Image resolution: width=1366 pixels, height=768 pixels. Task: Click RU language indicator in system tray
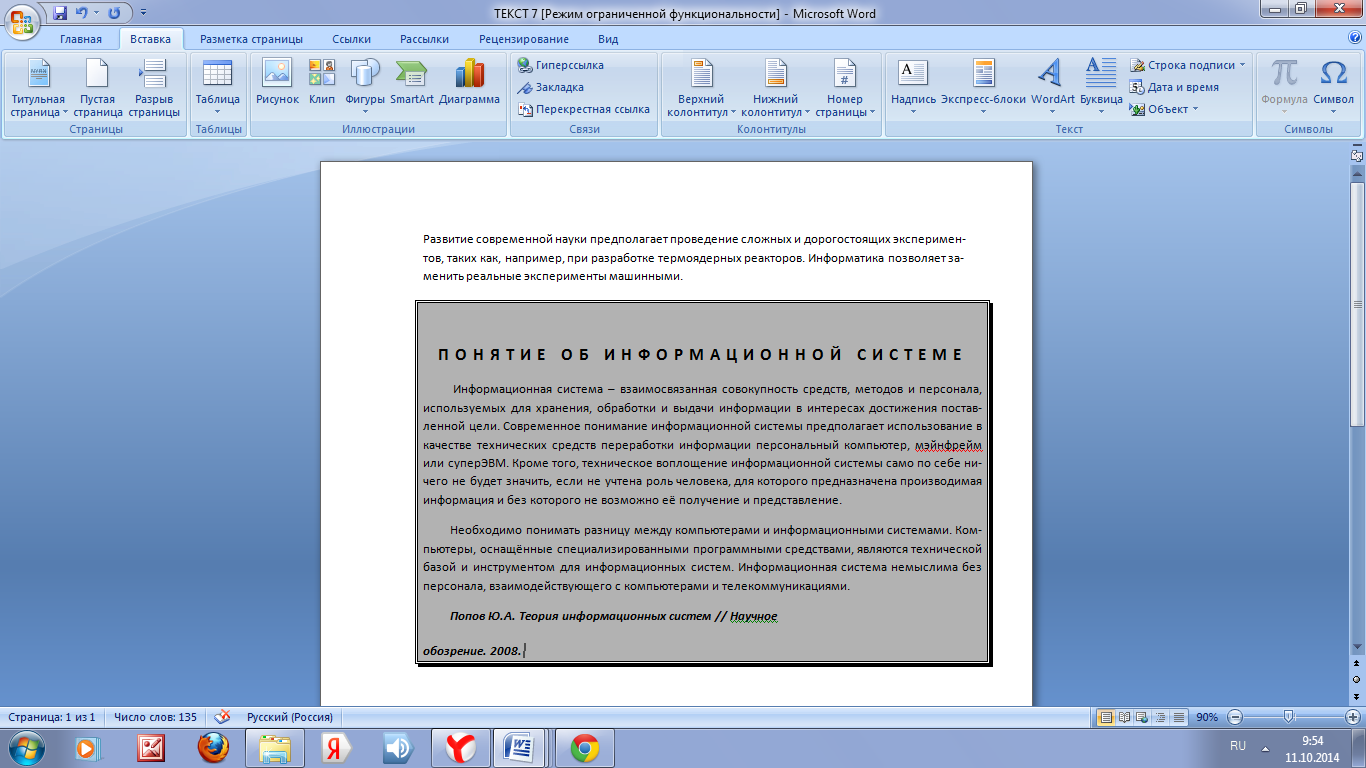(1238, 746)
